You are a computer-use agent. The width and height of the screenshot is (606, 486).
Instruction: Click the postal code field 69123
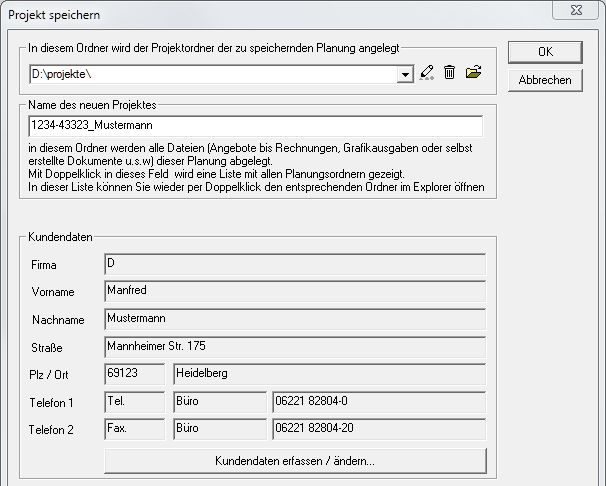(x=134, y=374)
